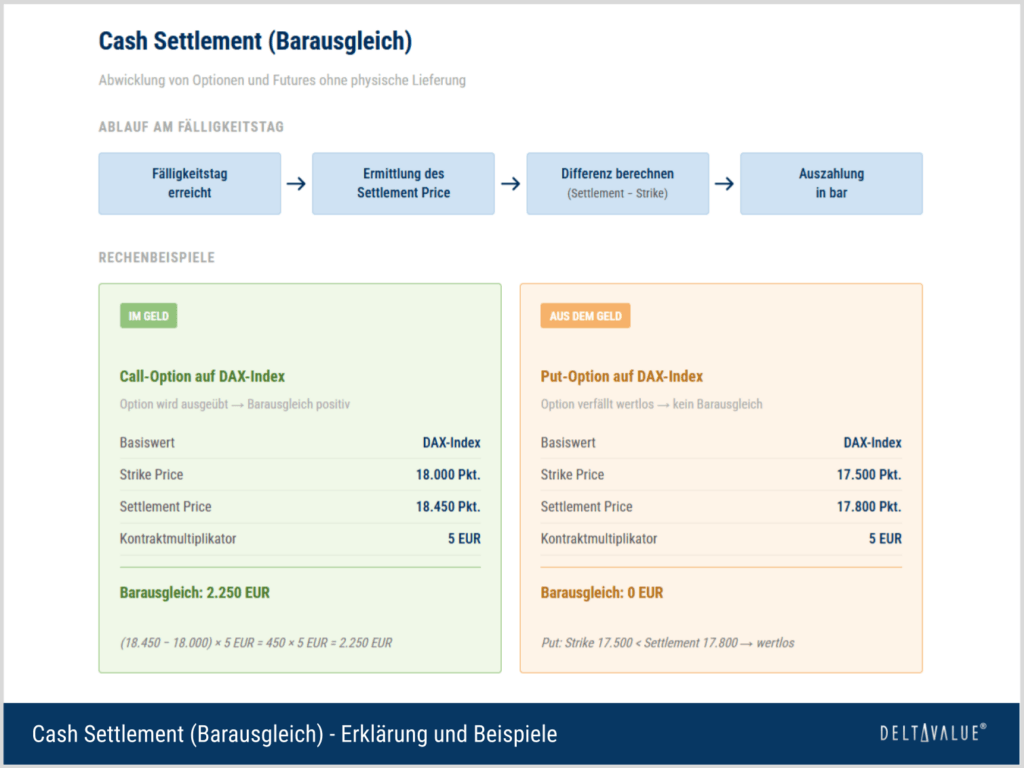Click the 17.500 Pkt. strike price value

pos(869,475)
